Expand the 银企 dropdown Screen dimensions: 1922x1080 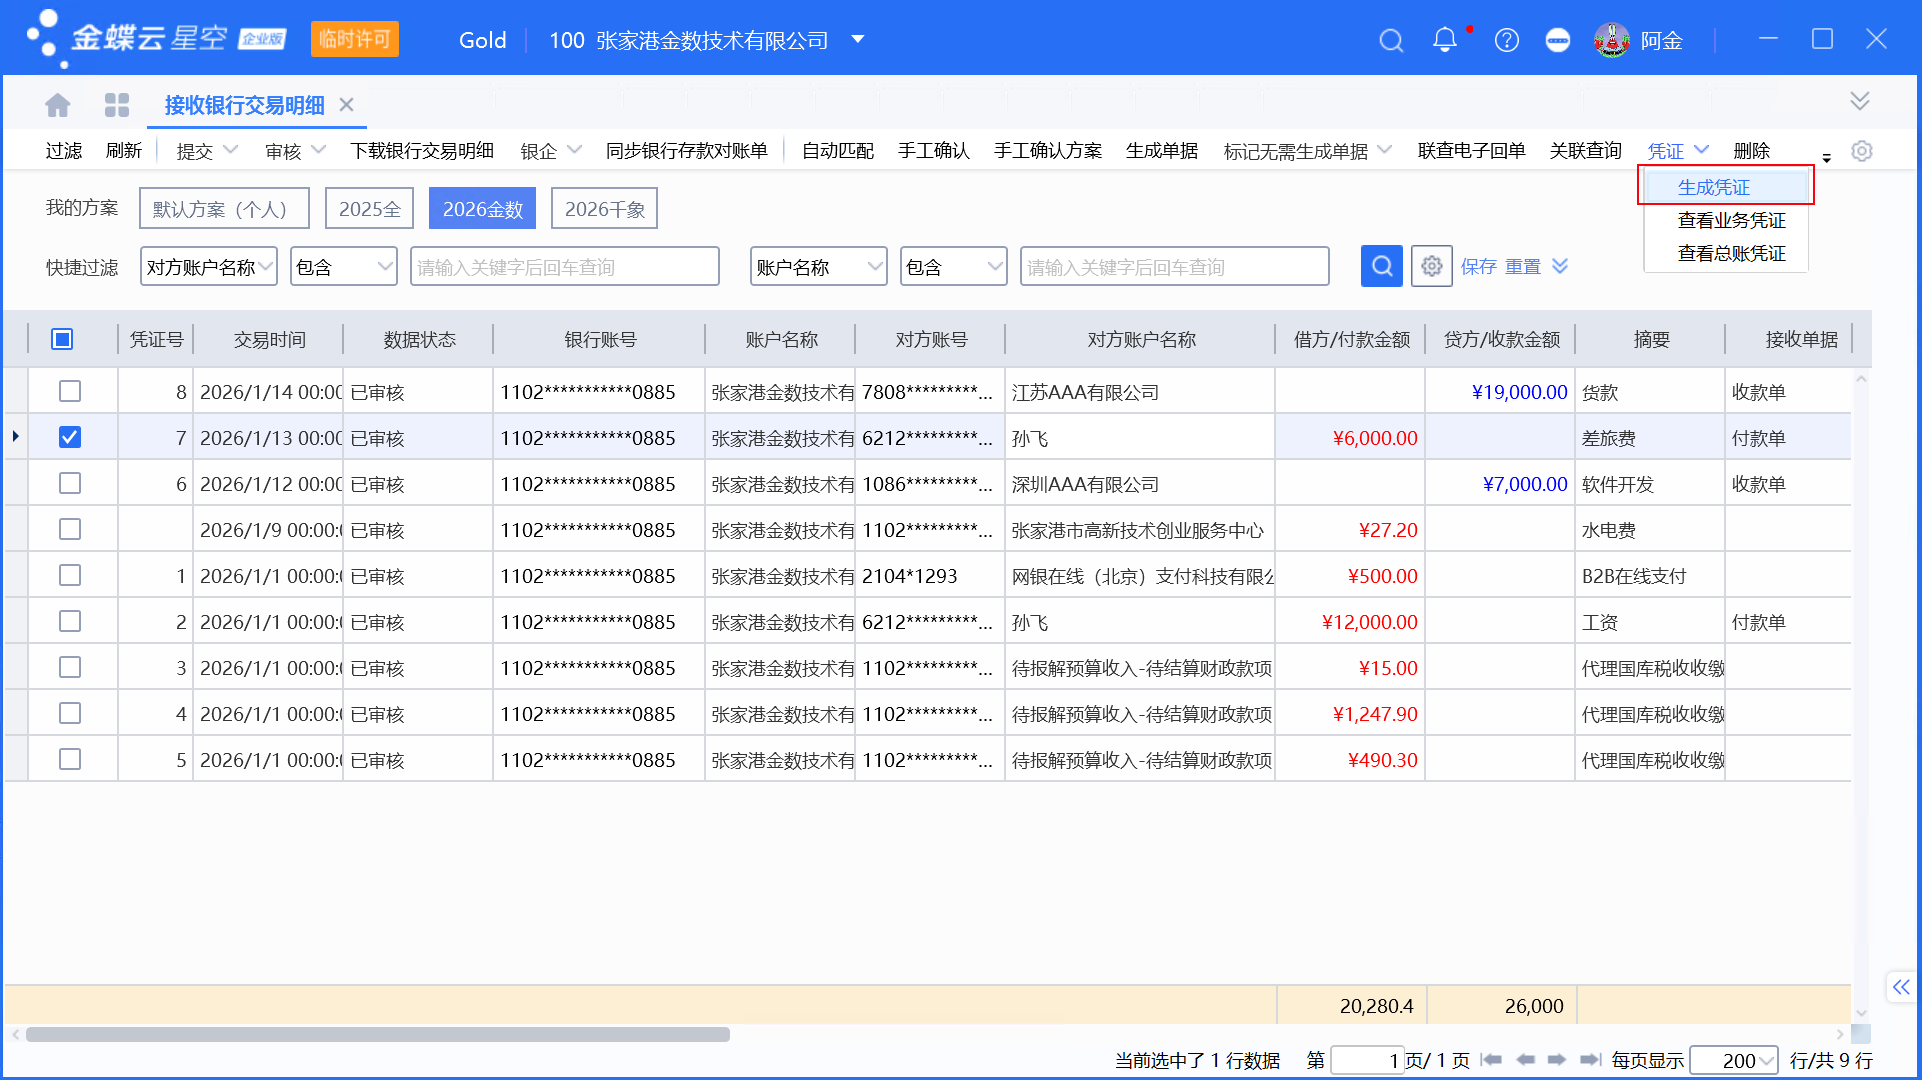pos(574,150)
